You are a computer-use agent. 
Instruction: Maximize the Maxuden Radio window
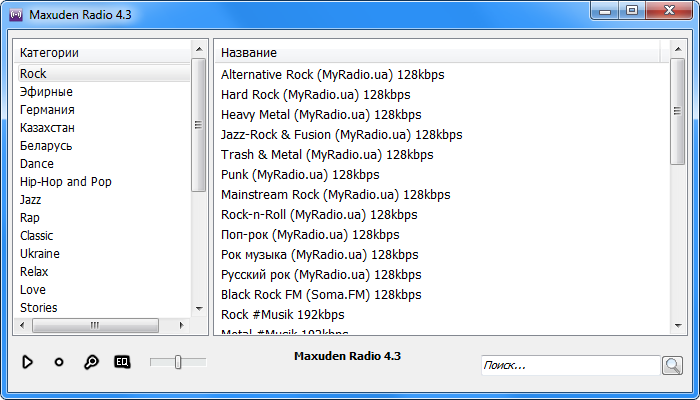631,11
